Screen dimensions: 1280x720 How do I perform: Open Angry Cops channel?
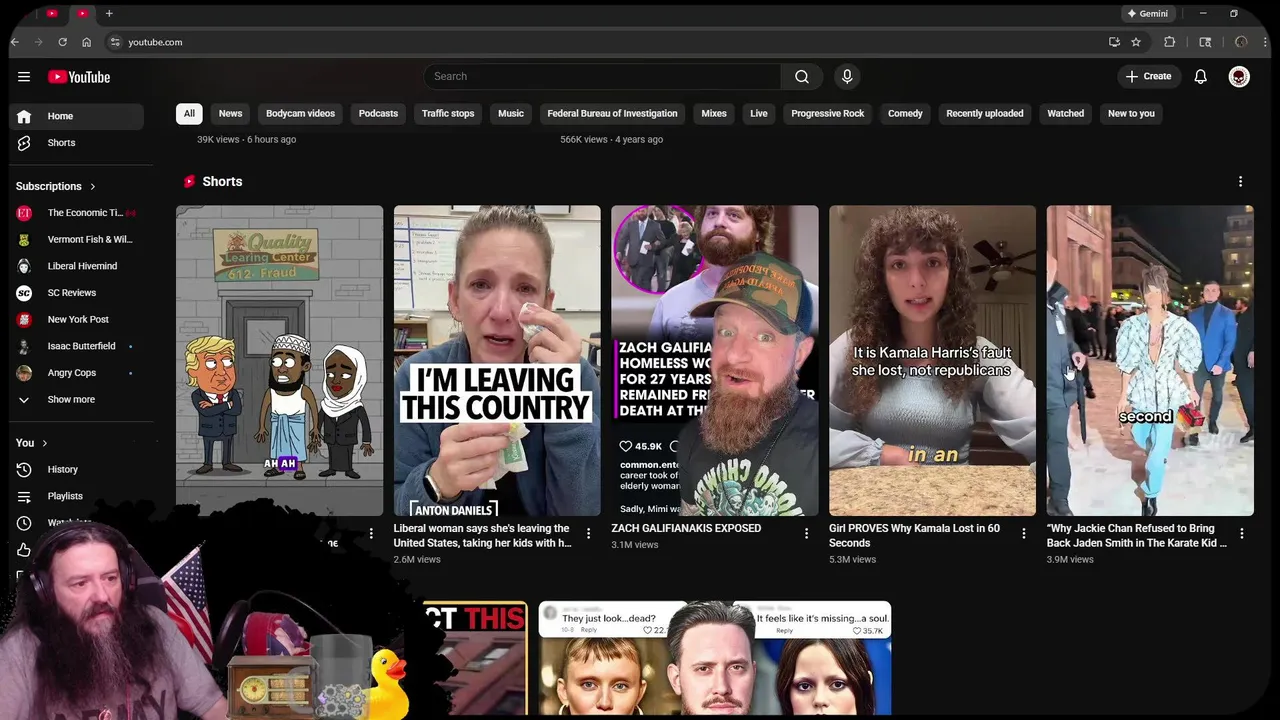click(77, 373)
